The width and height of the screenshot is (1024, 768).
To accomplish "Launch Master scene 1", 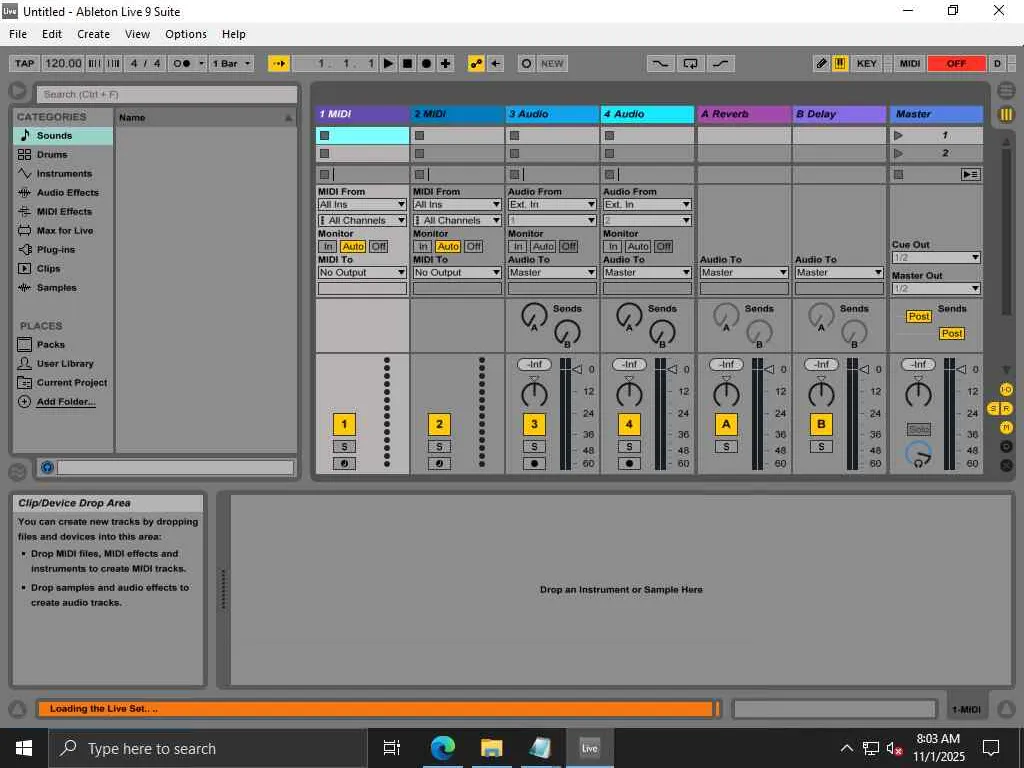I will click(899, 135).
